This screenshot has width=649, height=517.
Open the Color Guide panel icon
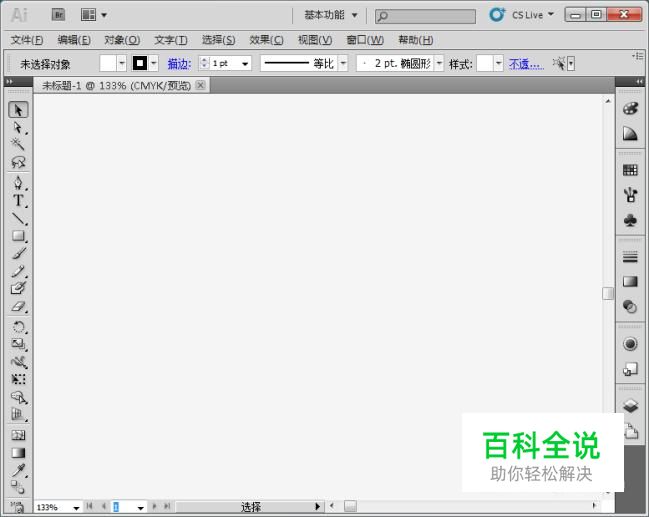[x=630, y=134]
